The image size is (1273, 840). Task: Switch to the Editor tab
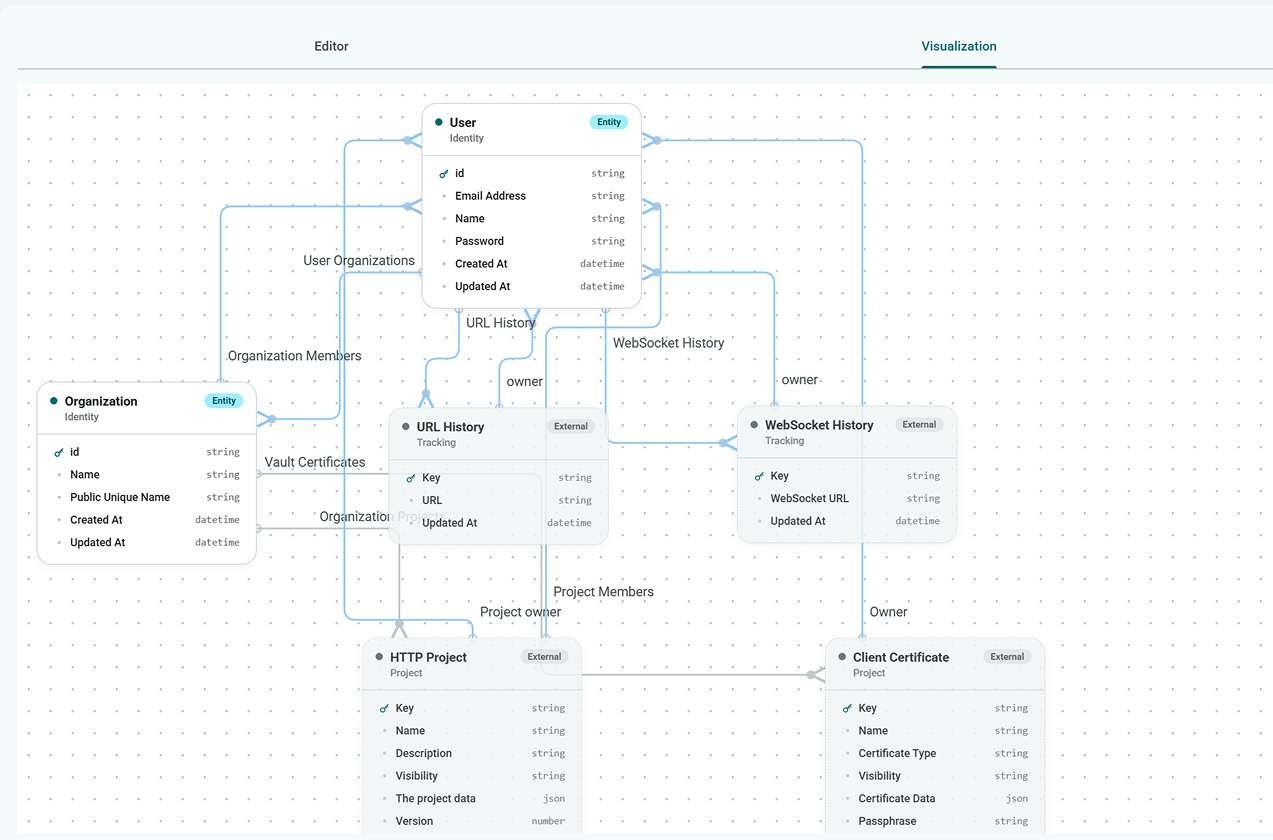(331, 46)
